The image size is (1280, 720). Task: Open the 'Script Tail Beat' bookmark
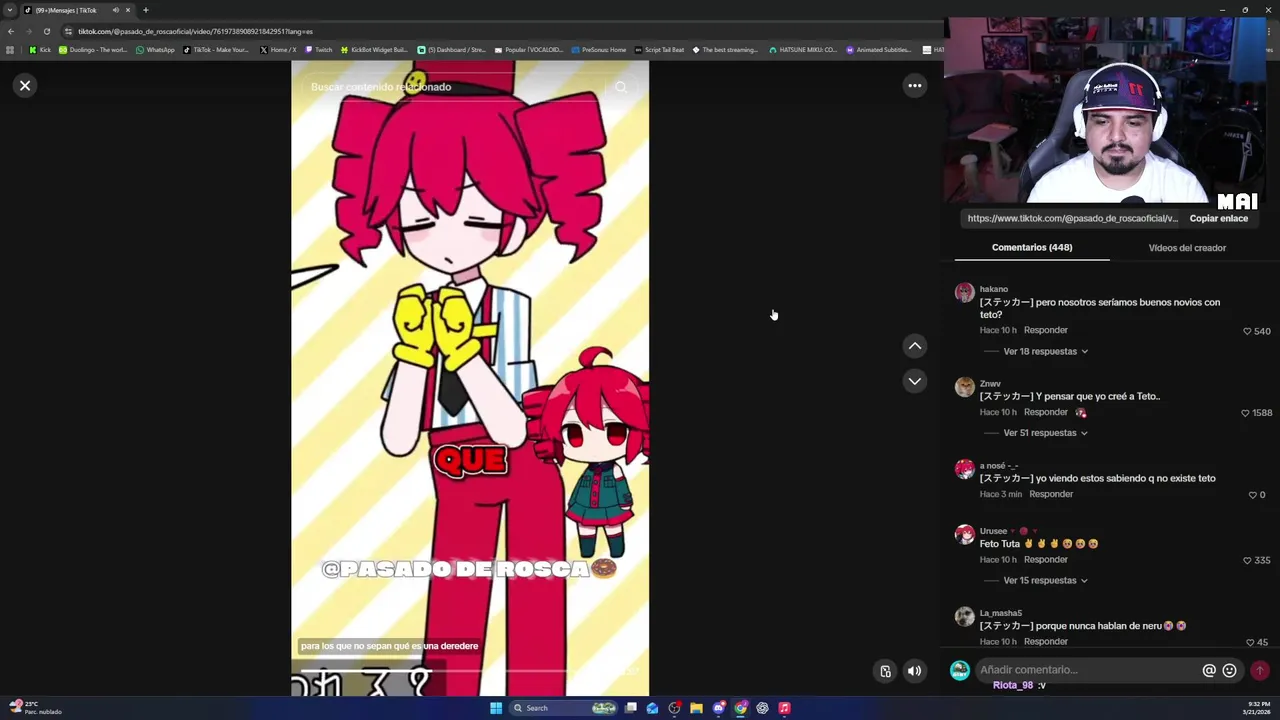click(659, 50)
